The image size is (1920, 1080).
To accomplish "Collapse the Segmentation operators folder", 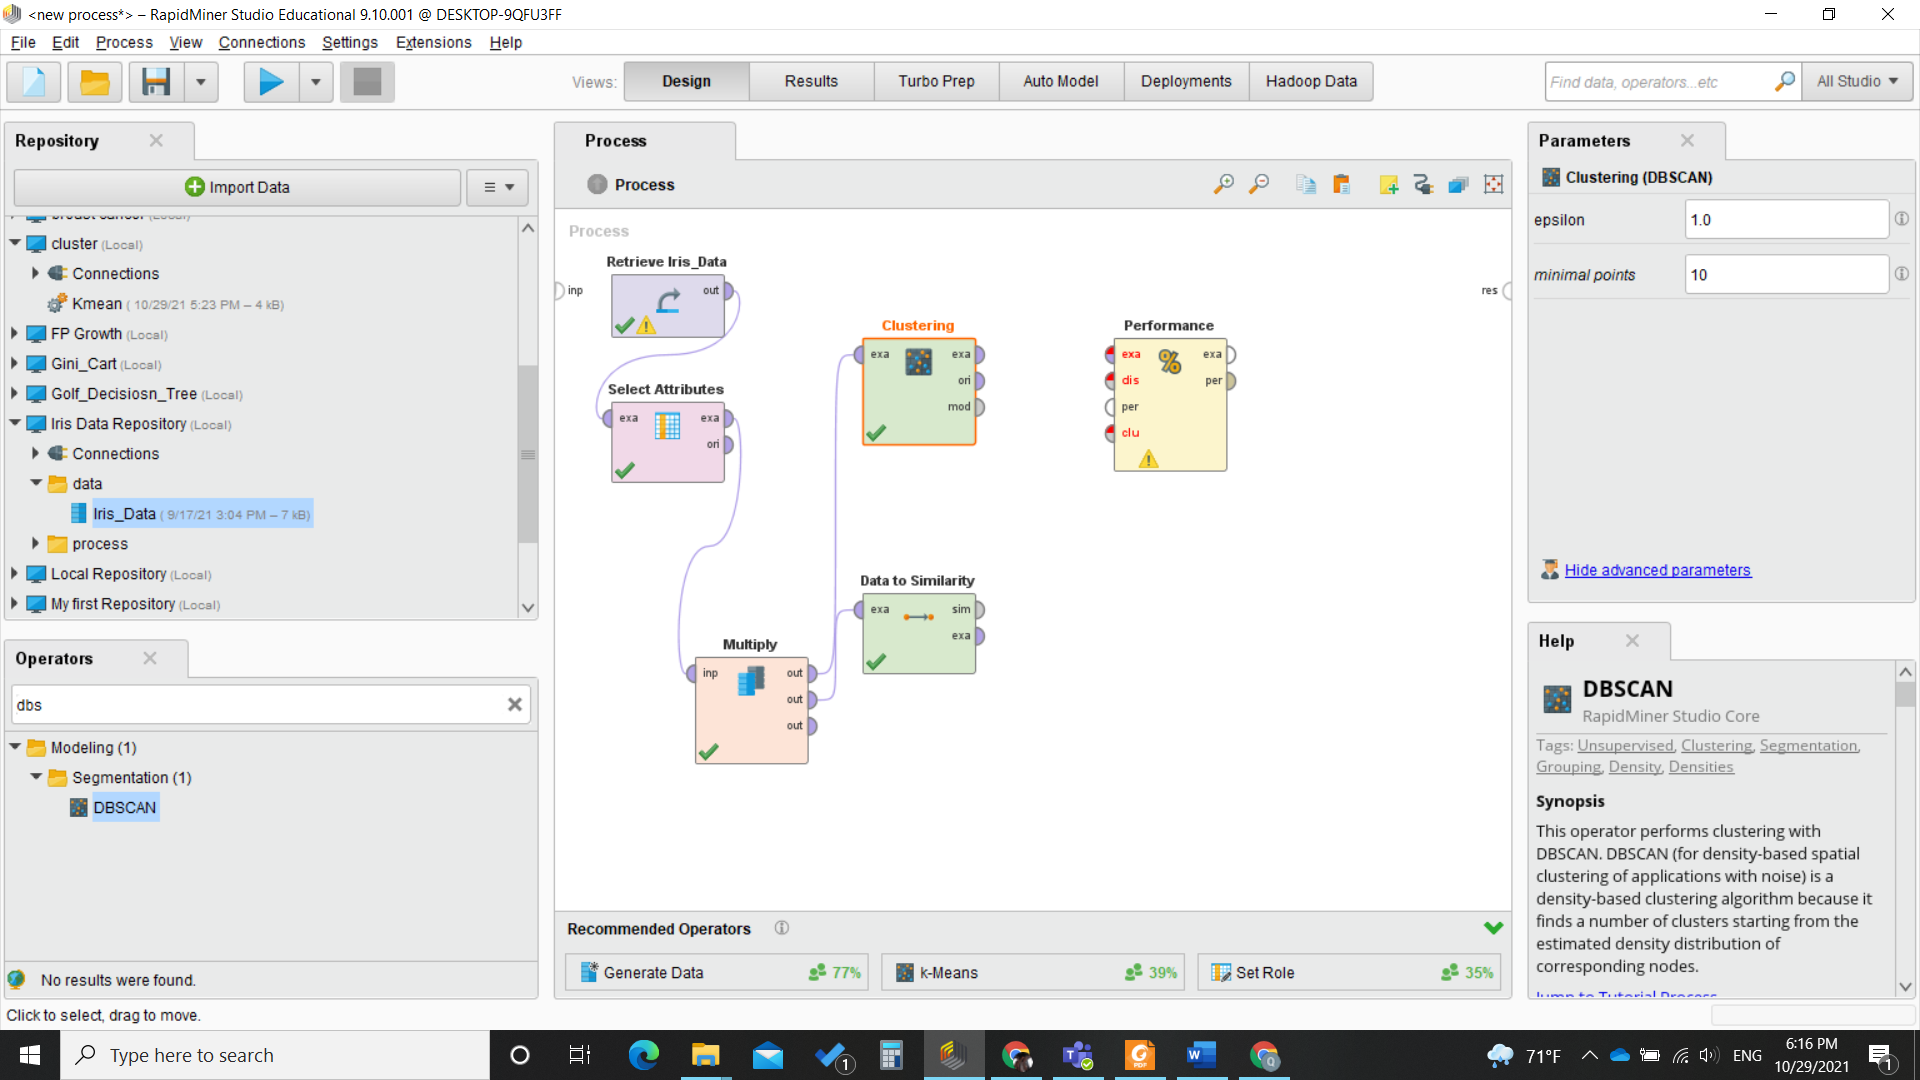I will tap(36, 777).
